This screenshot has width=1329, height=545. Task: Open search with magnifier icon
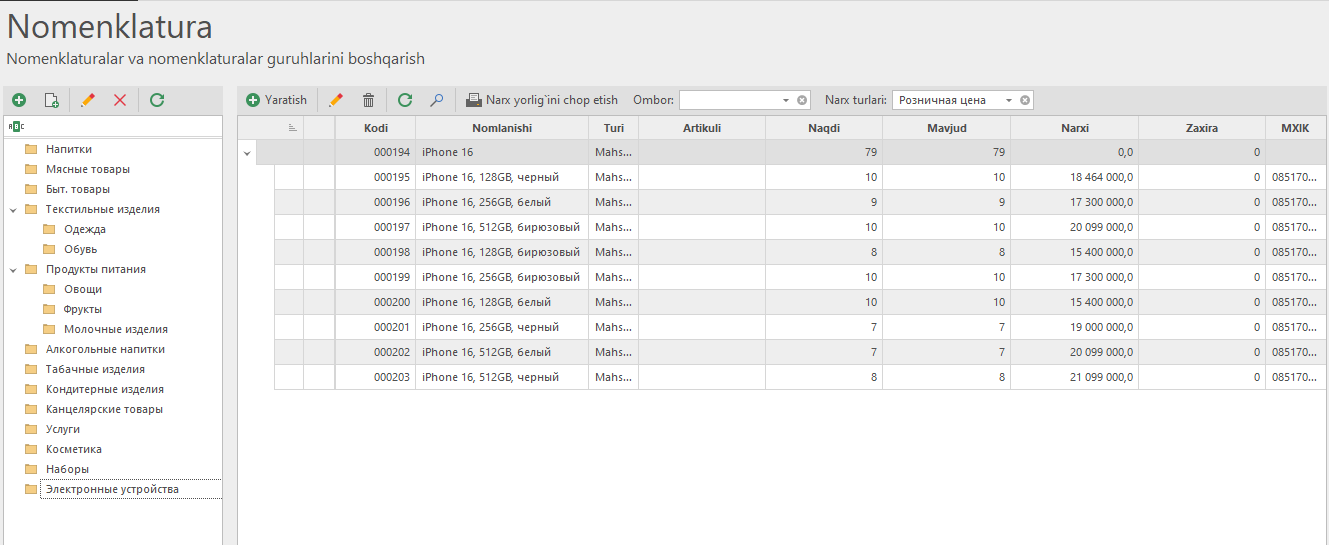(x=436, y=100)
